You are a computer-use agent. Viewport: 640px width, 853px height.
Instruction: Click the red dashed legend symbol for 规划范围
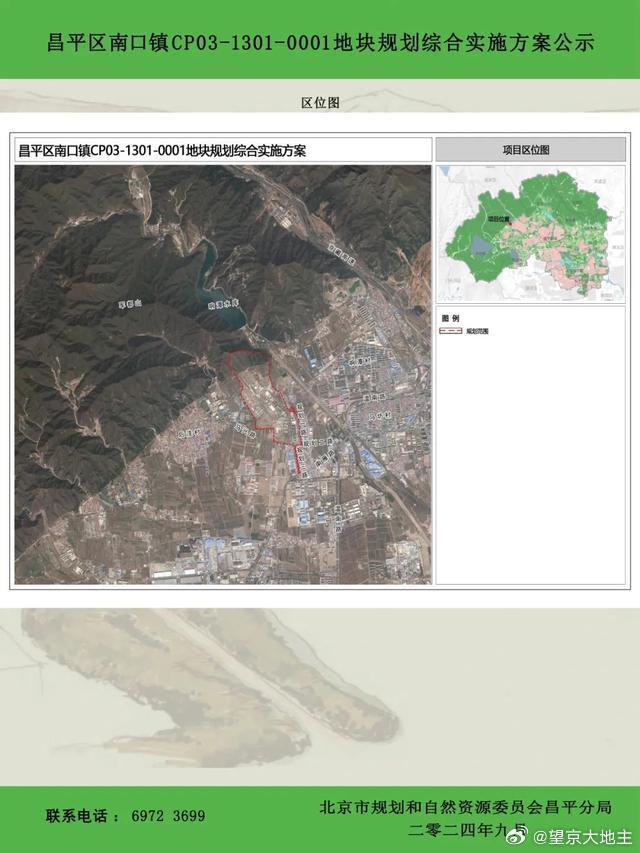[x=451, y=331]
